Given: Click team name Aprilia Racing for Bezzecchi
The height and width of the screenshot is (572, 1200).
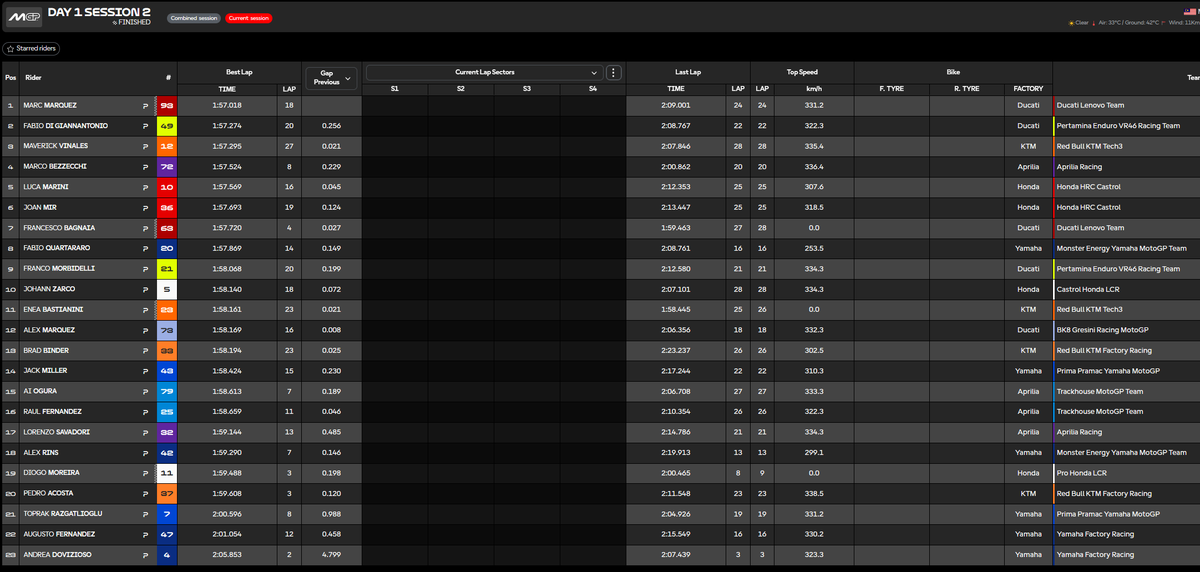Looking at the screenshot, I should tap(1079, 167).
